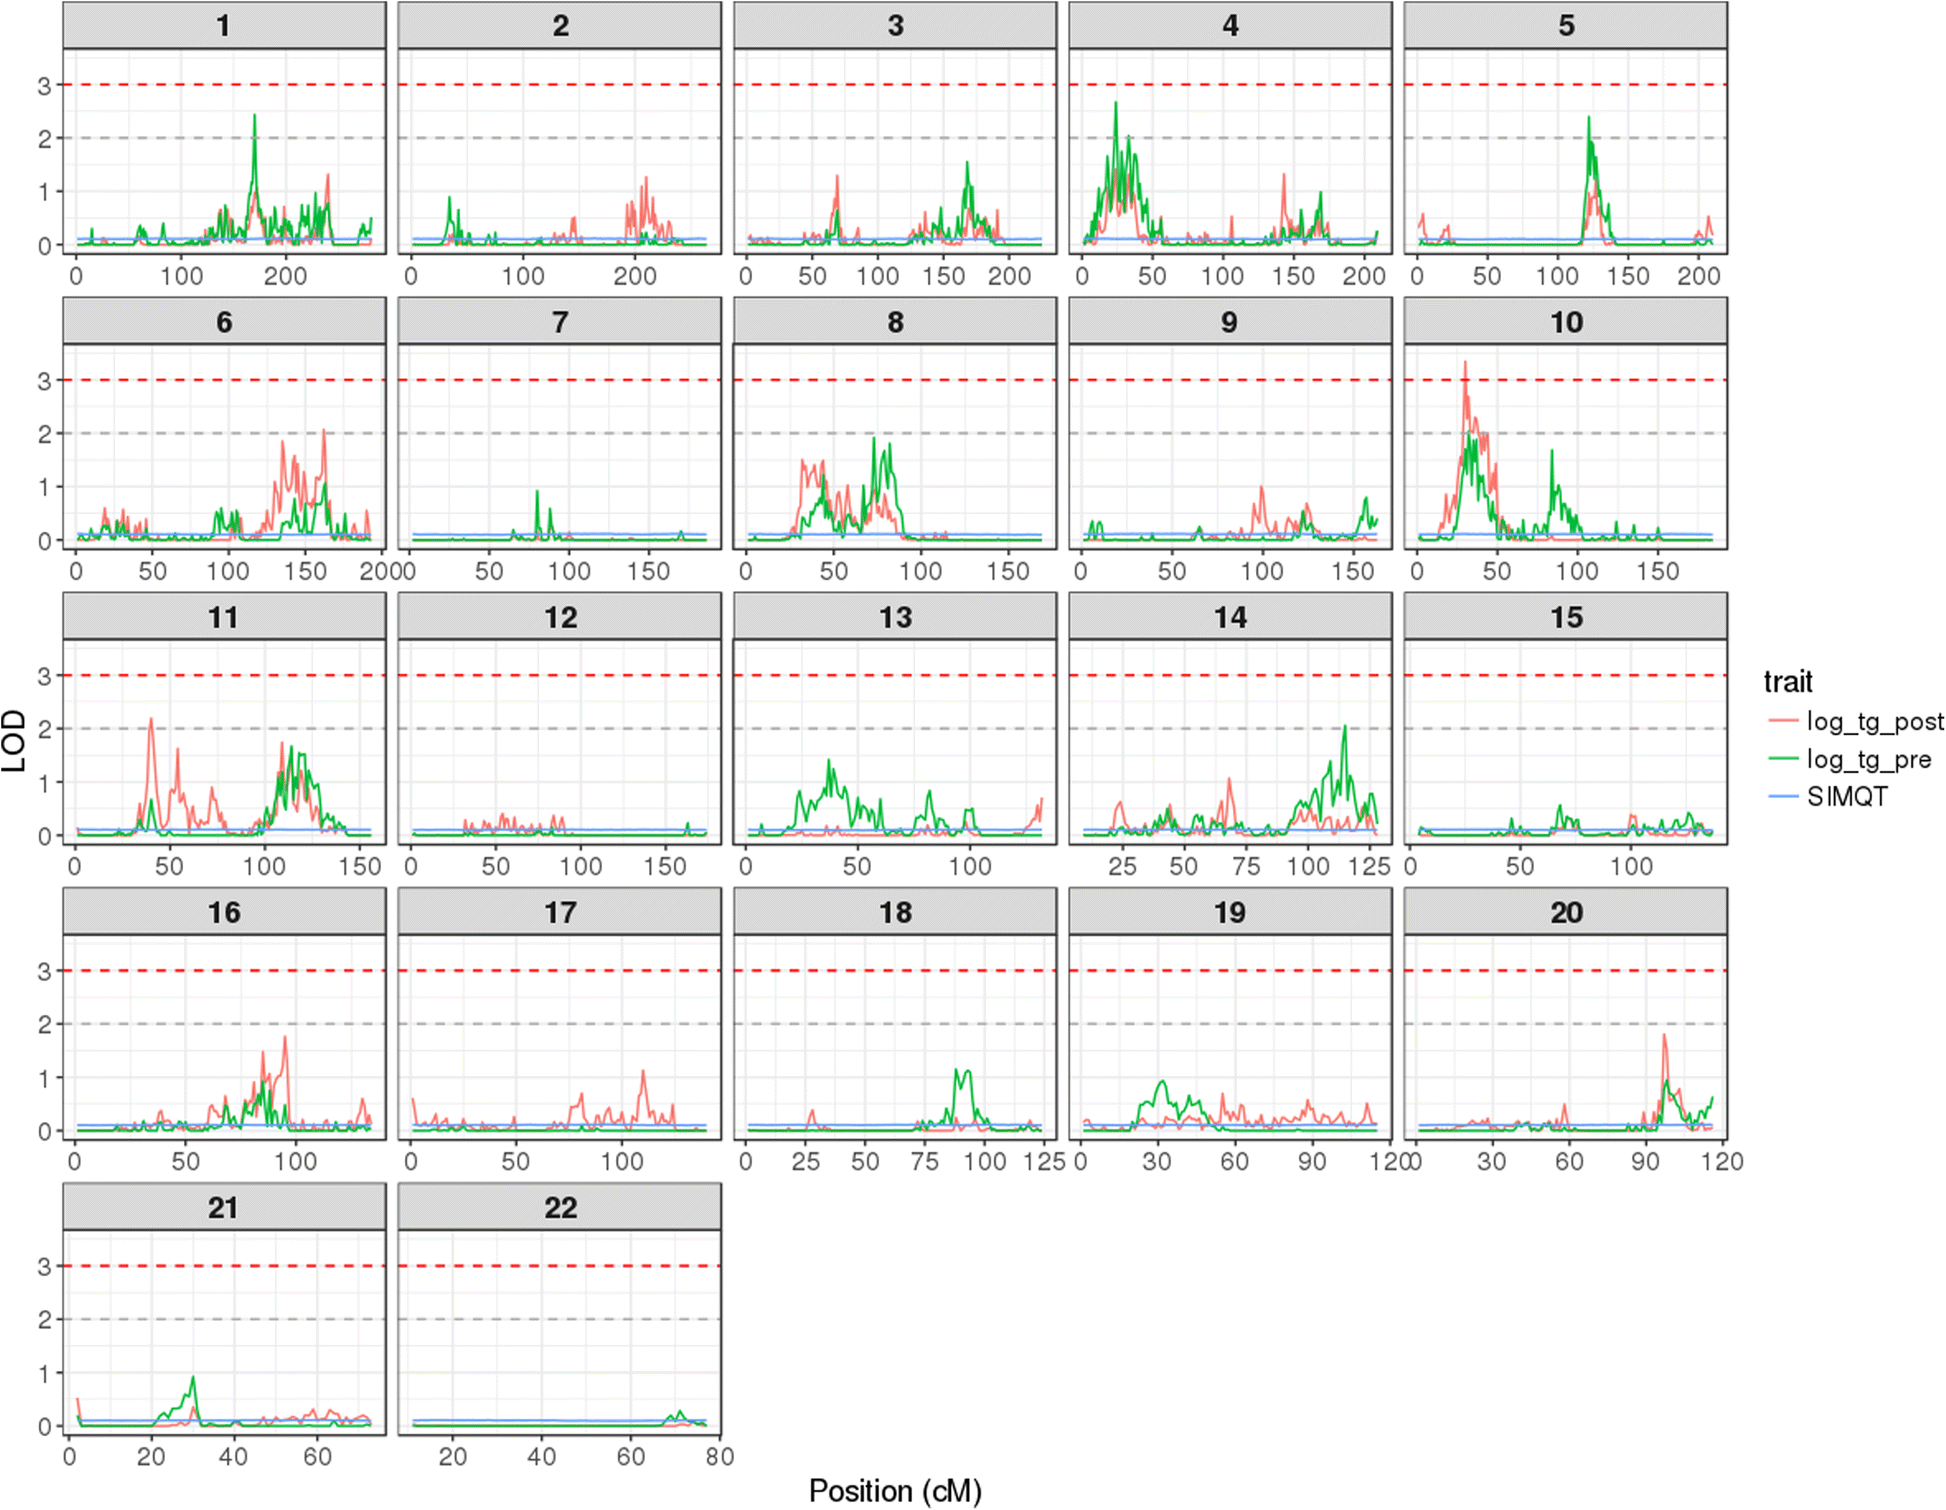Screen dimensions: 1946x1510
Task: Click the chromosome 6 panel header
Action: [224, 321]
